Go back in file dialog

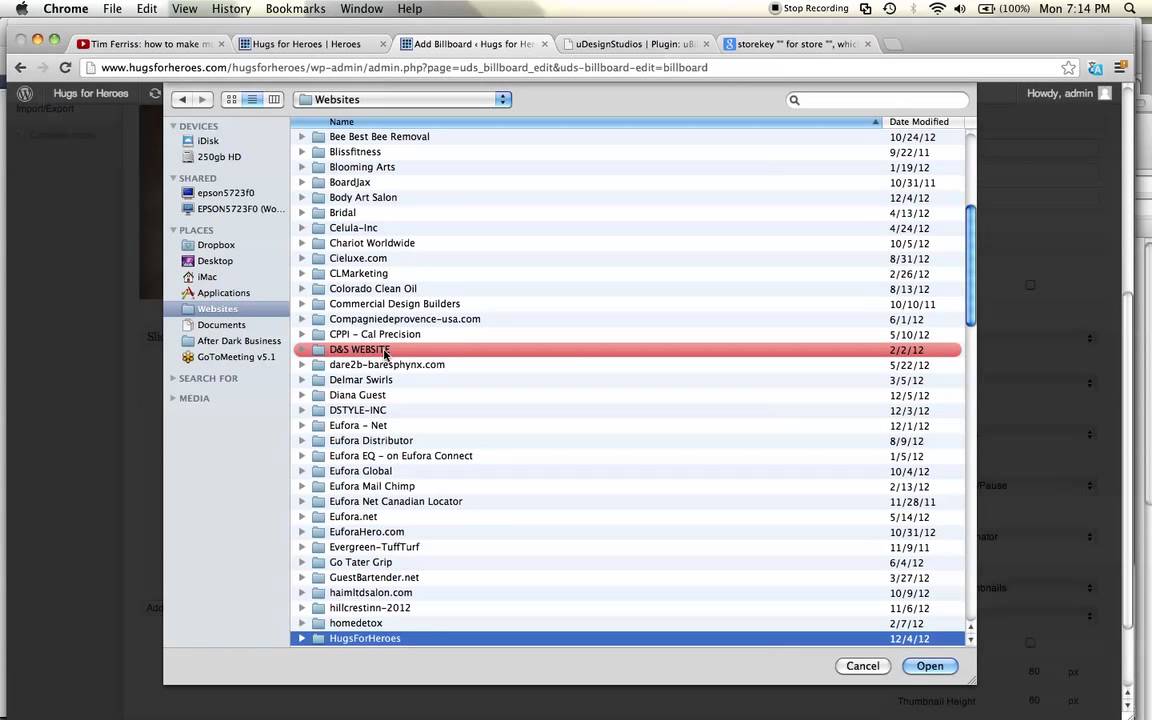(x=182, y=99)
